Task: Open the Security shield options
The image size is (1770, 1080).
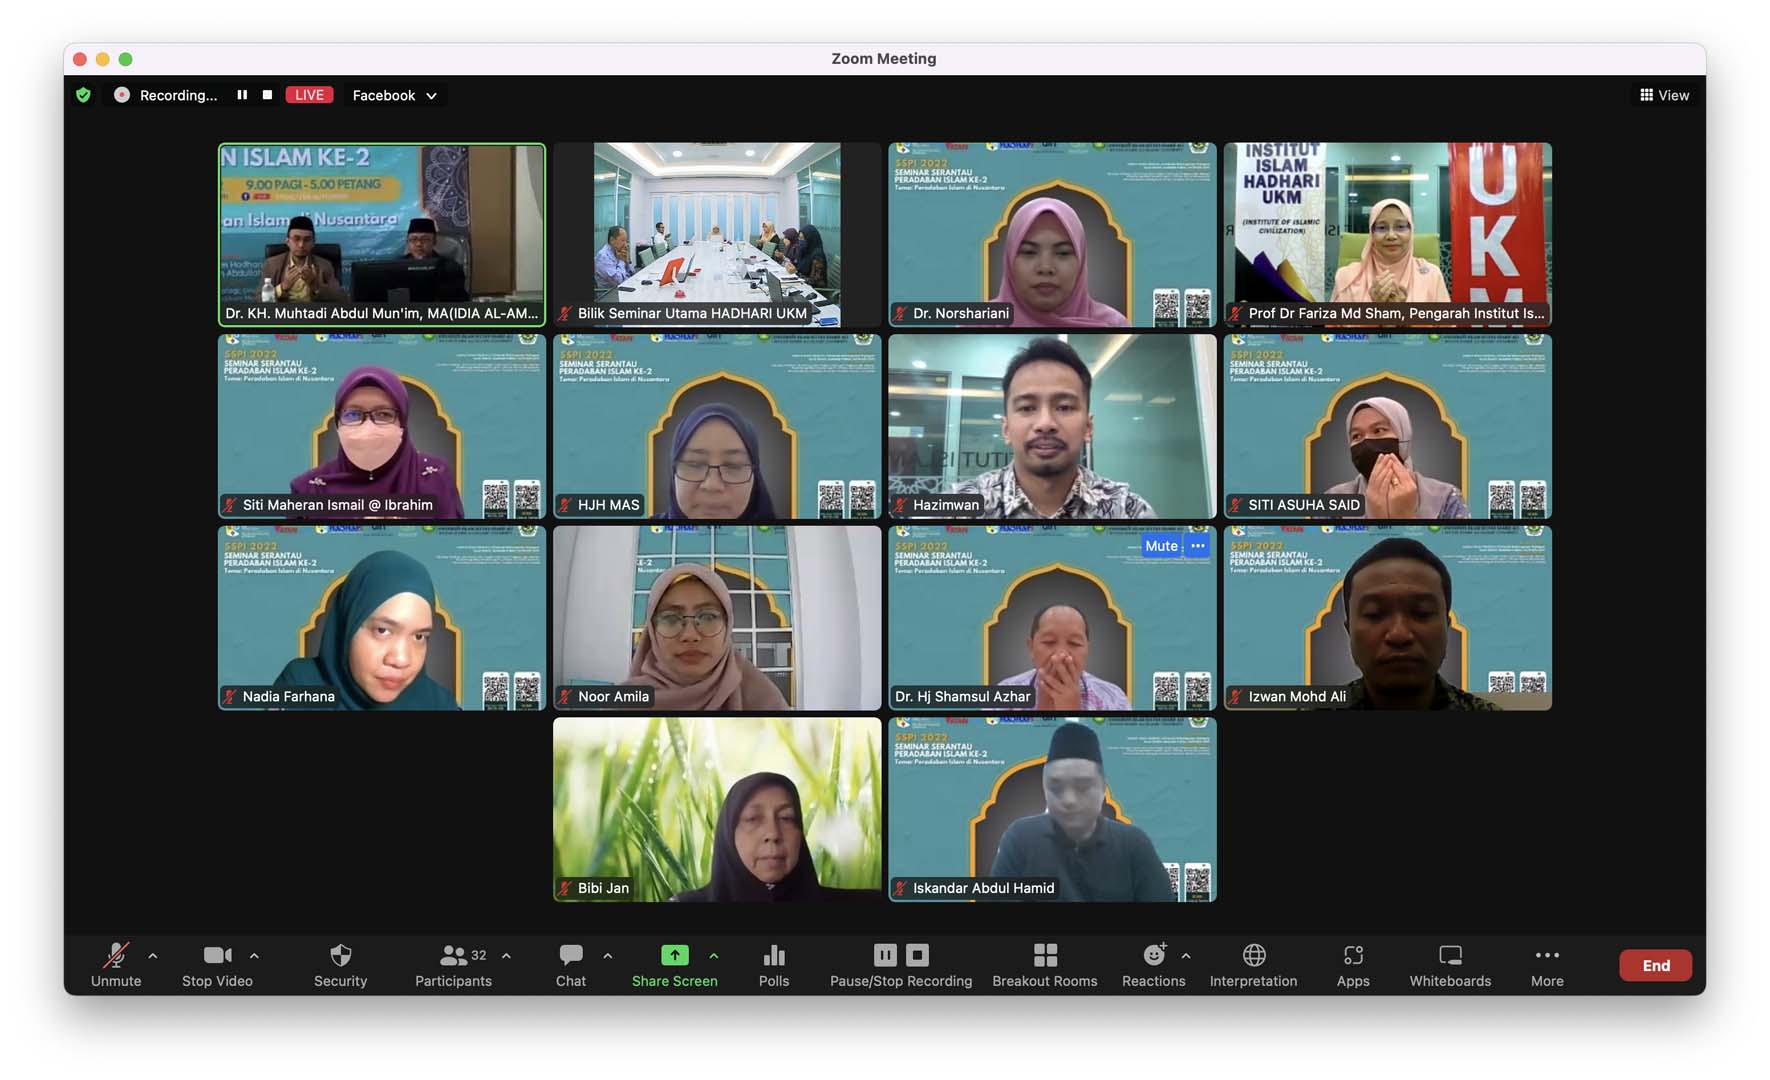Action: (340, 965)
